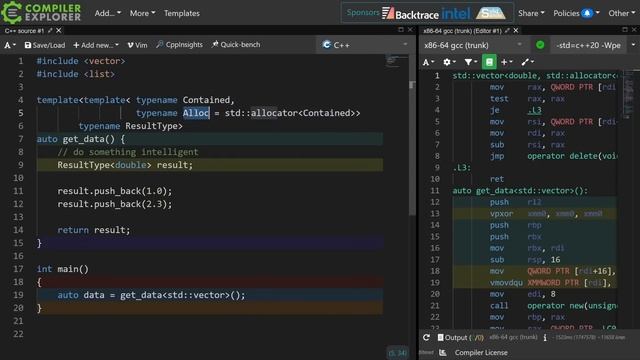Click the Sponsors link
The height and width of the screenshot is (360, 640).
coord(363,13)
